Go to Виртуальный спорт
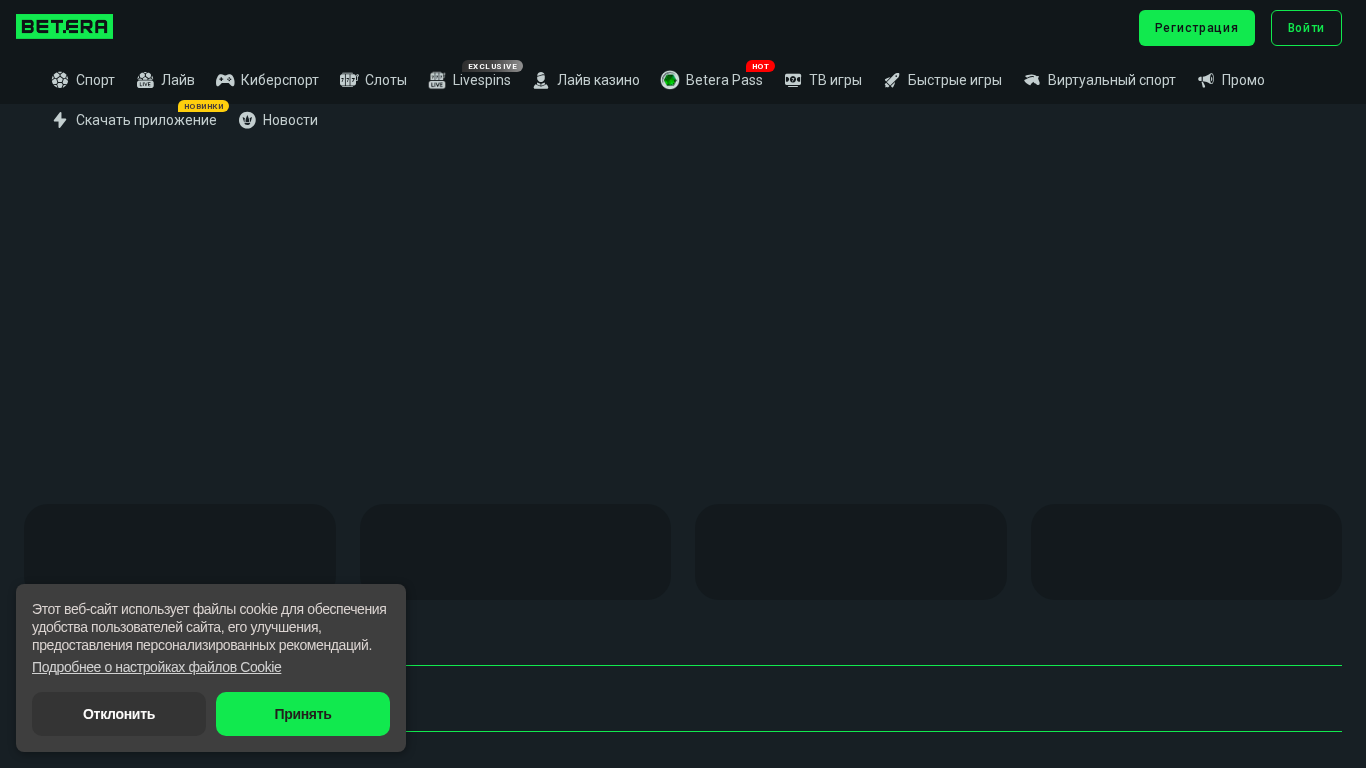The width and height of the screenshot is (1366, 768). pyautogui.click(x=1112, y=80)
